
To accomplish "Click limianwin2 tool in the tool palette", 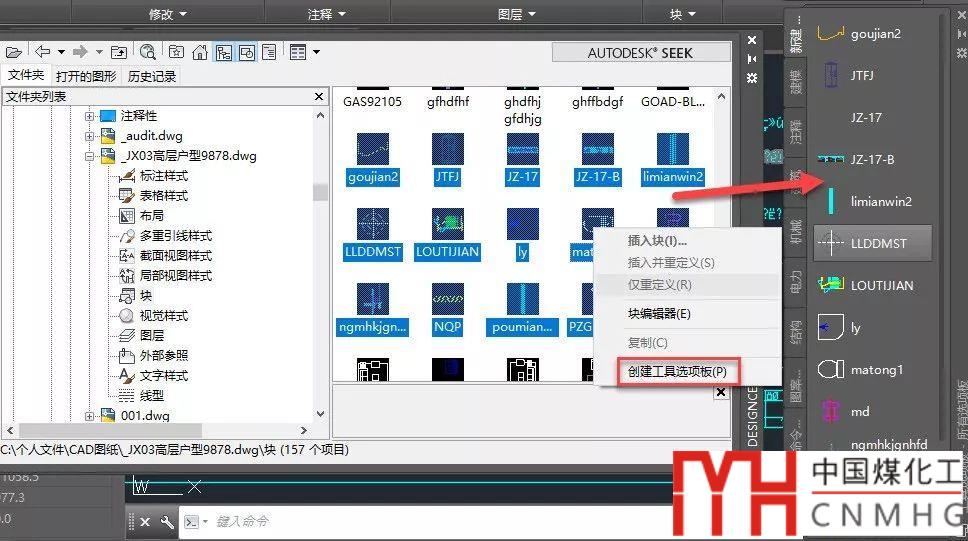I will (x=872, y=201).
